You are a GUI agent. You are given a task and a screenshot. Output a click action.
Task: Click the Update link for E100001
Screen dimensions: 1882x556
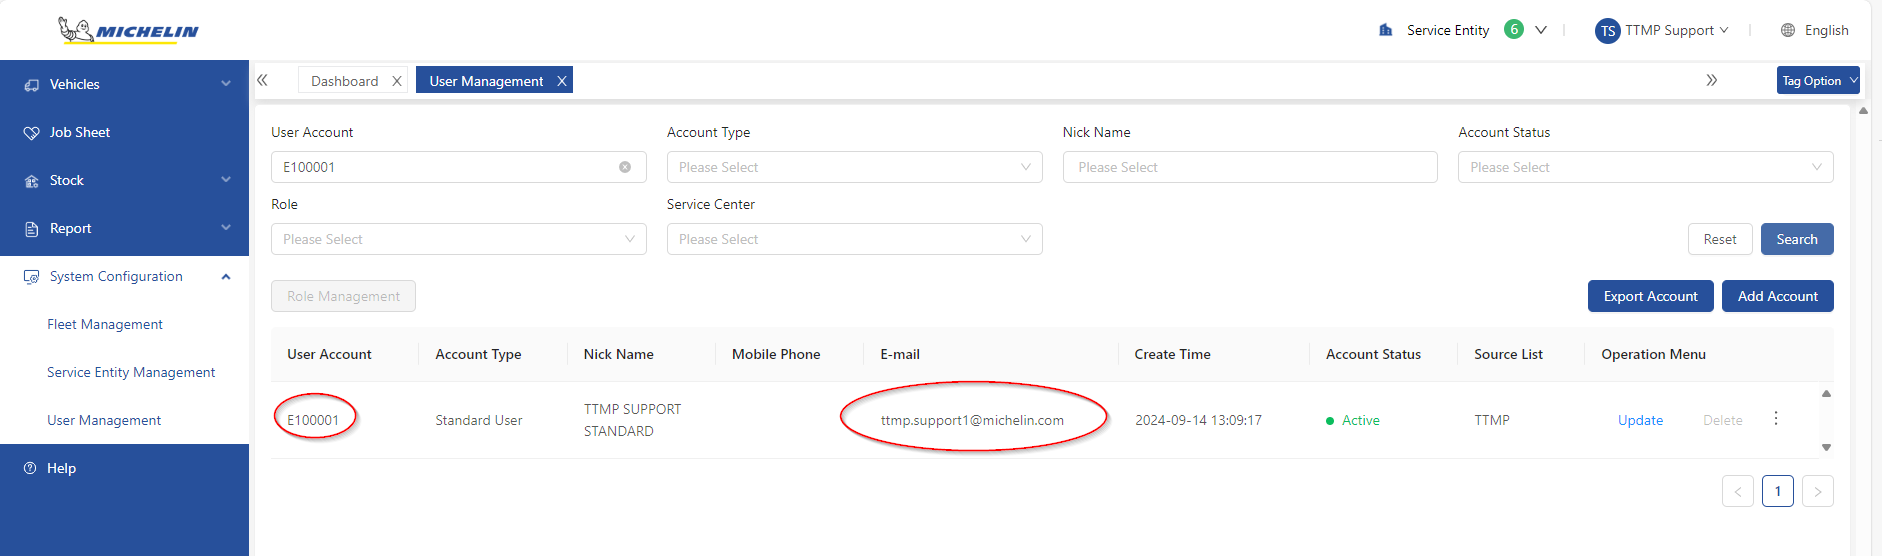point(1640,420)
